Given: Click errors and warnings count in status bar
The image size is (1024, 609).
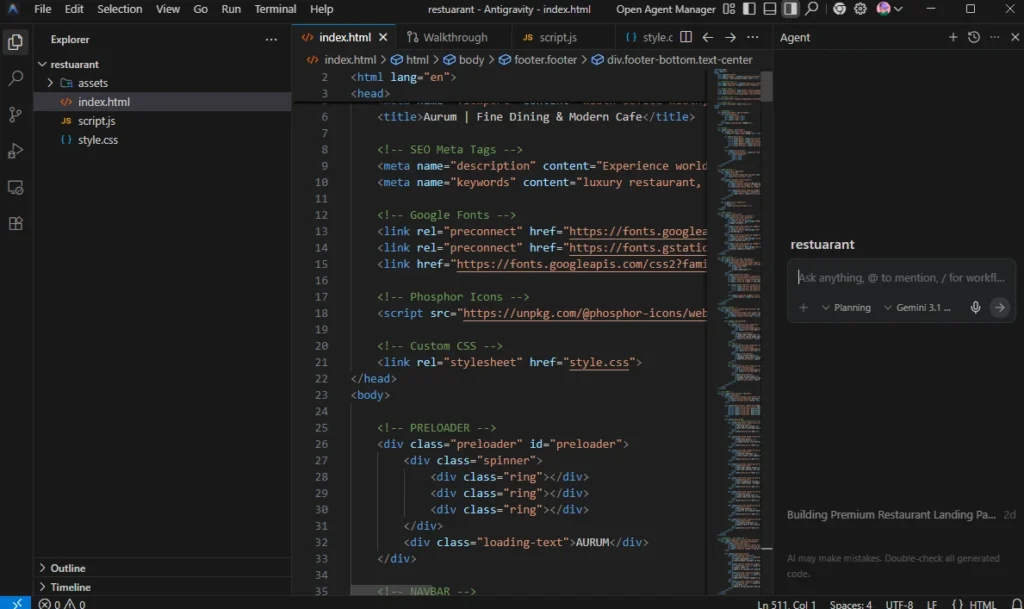Looking at the screenshot, I should [x=62, y=604].
